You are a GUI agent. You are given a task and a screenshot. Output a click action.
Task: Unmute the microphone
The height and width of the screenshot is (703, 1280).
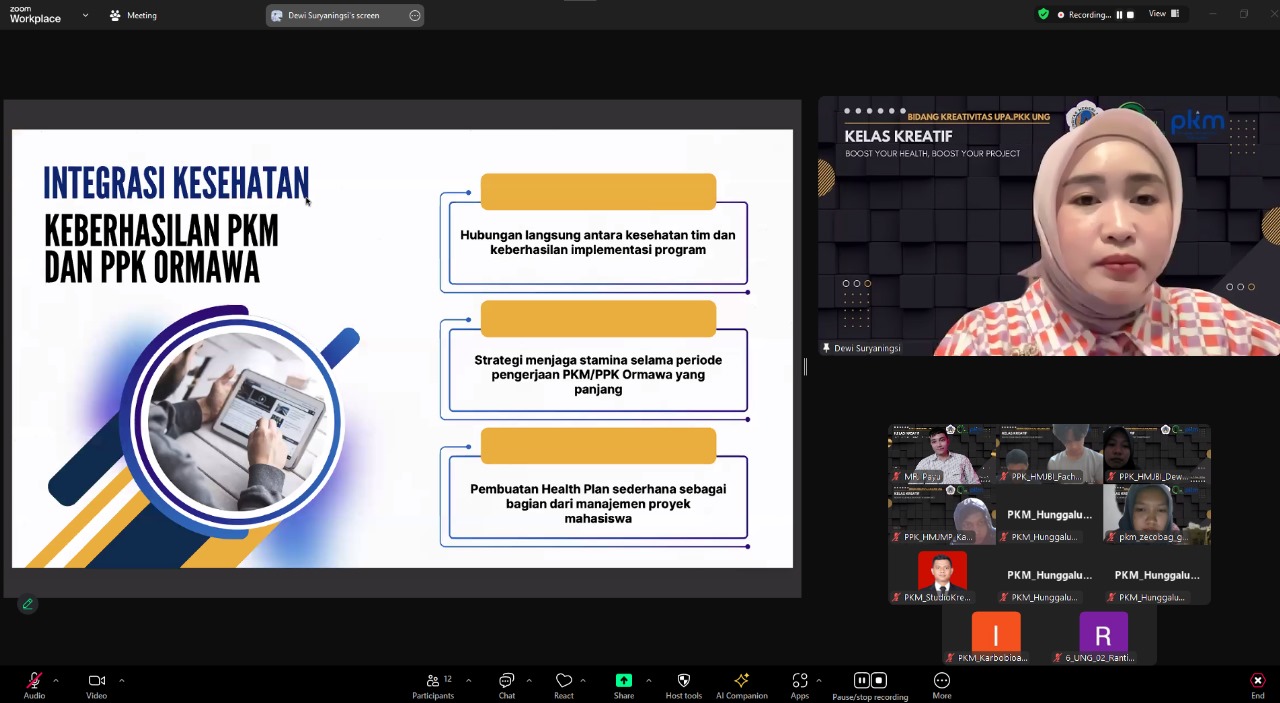[x=34, y=680]
